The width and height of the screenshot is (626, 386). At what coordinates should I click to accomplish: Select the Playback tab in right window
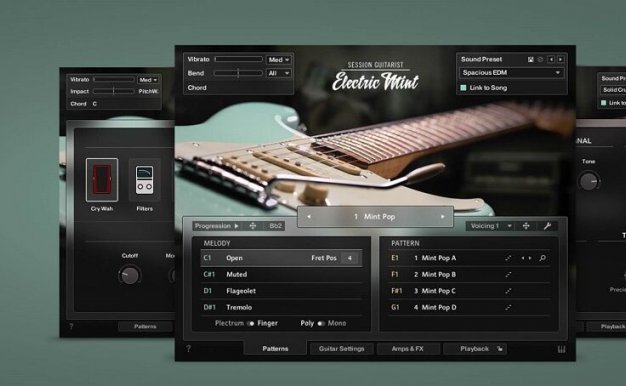point(606,327)
